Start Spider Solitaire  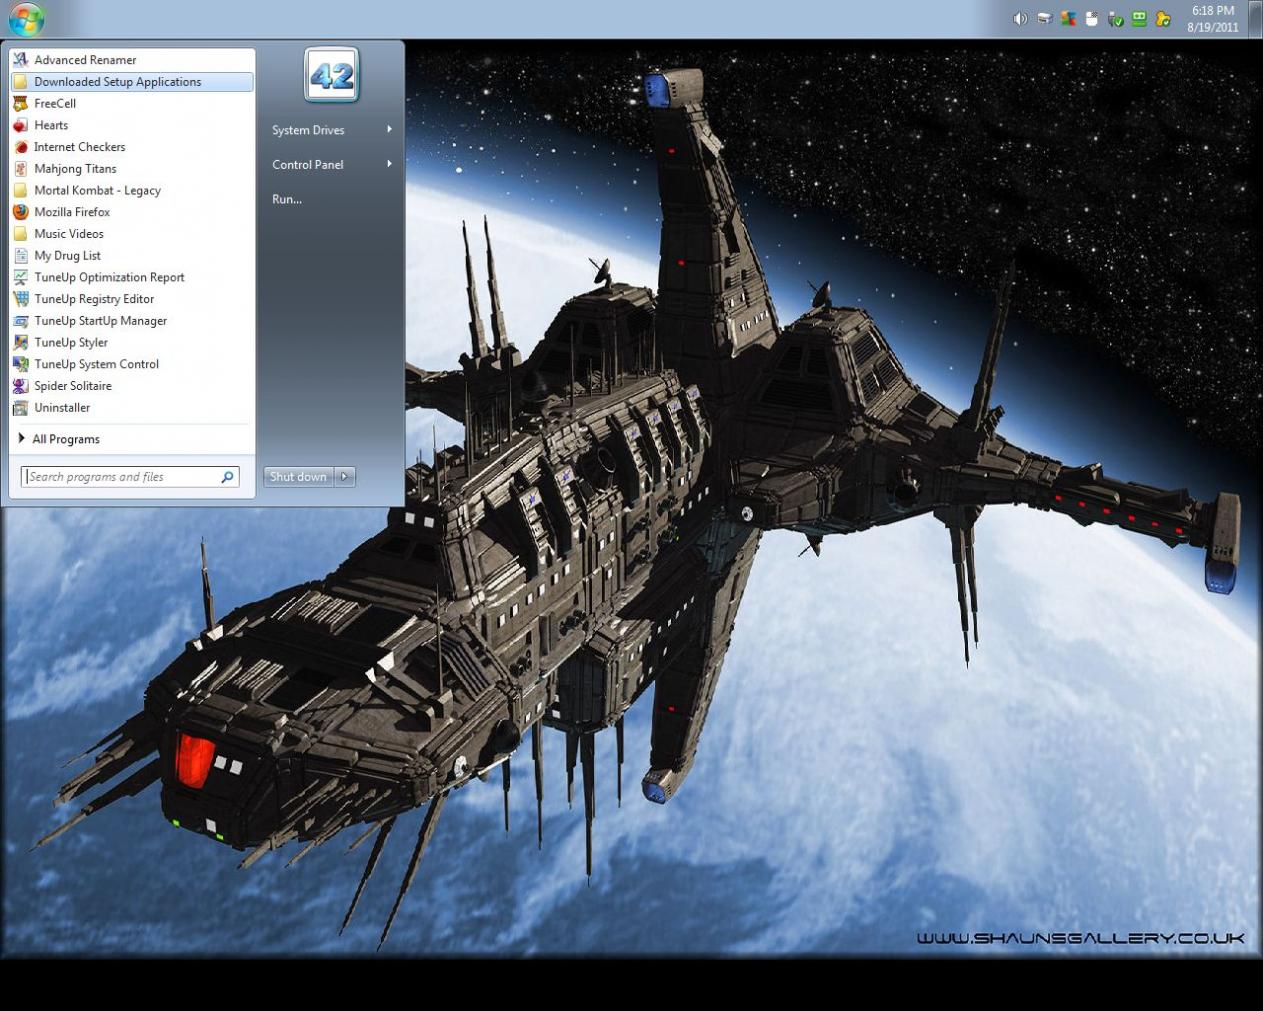coord(131,386)
